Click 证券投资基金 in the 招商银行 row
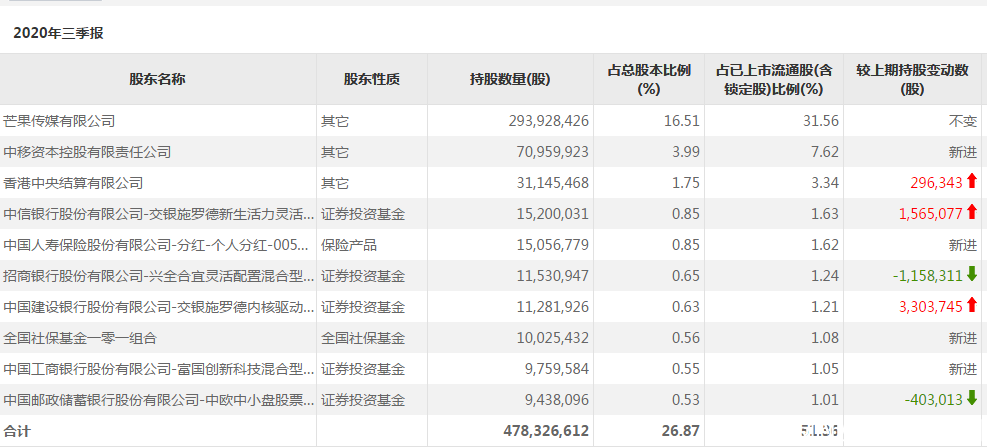Viewport: 987px width, 448px height. (363, 276)
